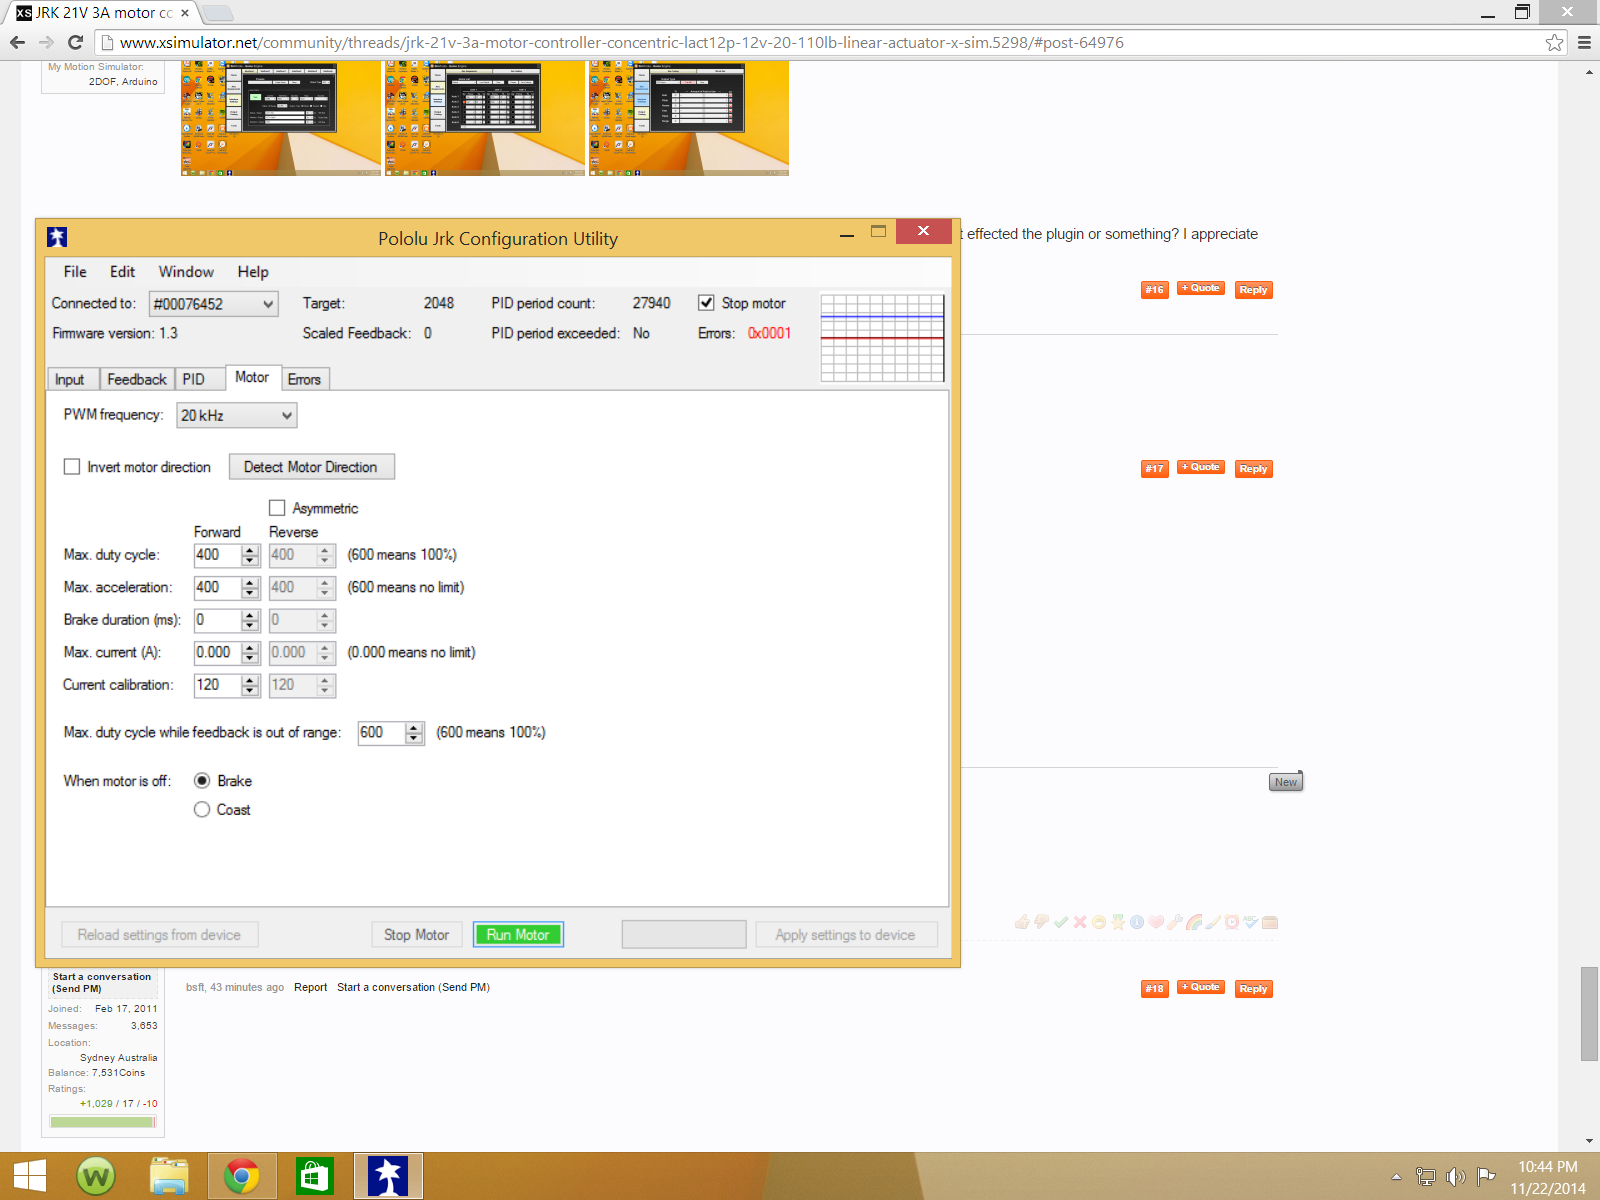Switch to Chrome on the taskbar
Screen dimensions: 1600x1200
pos(241,1176)
